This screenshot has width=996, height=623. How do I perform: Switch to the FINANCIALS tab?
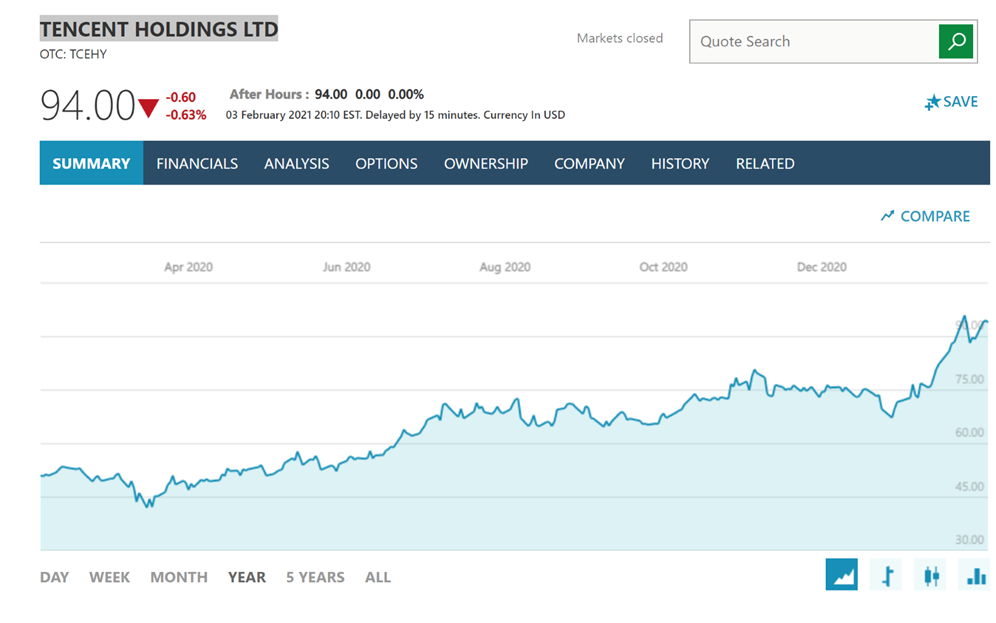[x=197, y=163]
